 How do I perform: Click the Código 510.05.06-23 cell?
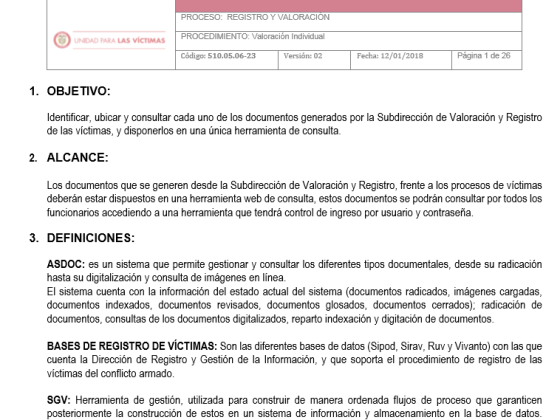tap(227, 60)
